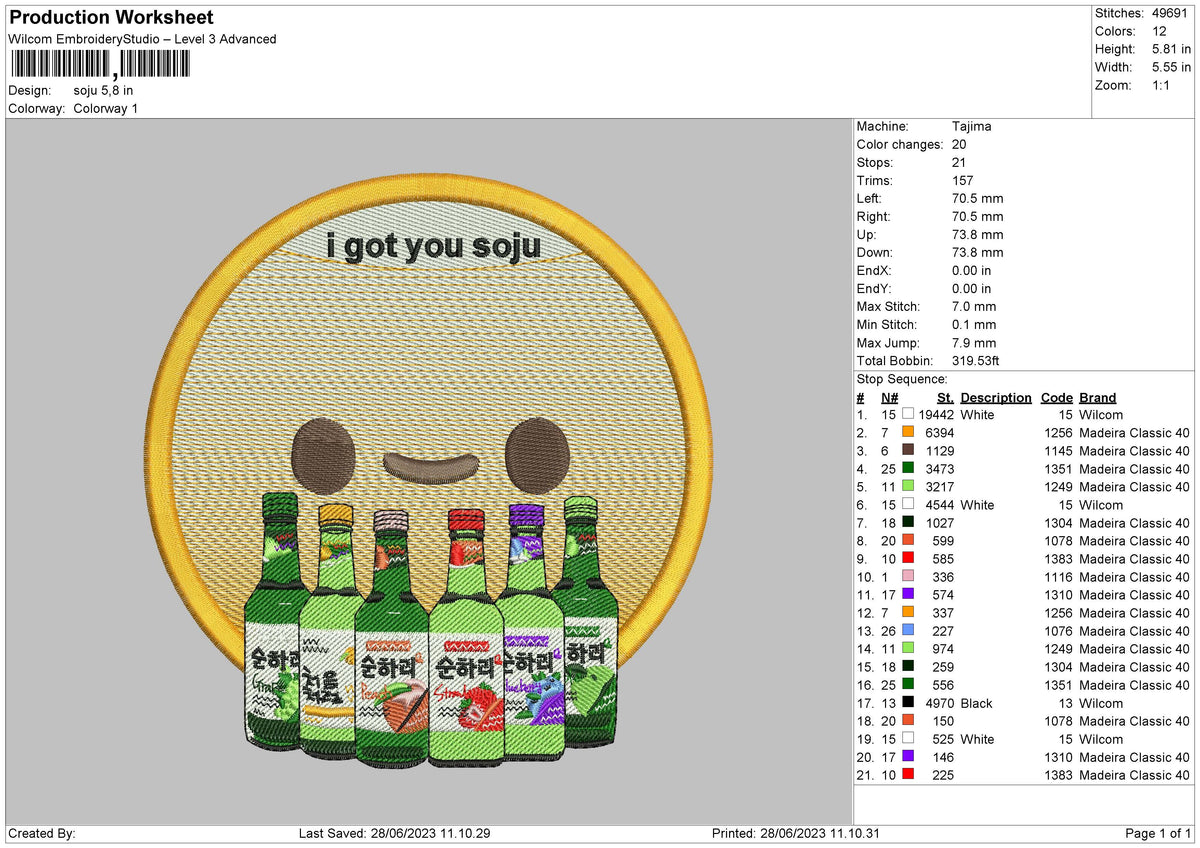Click stitch count 4544 in stop 6
The width and height of the screenshot is (1200, 848).
(x=940, y=504)
